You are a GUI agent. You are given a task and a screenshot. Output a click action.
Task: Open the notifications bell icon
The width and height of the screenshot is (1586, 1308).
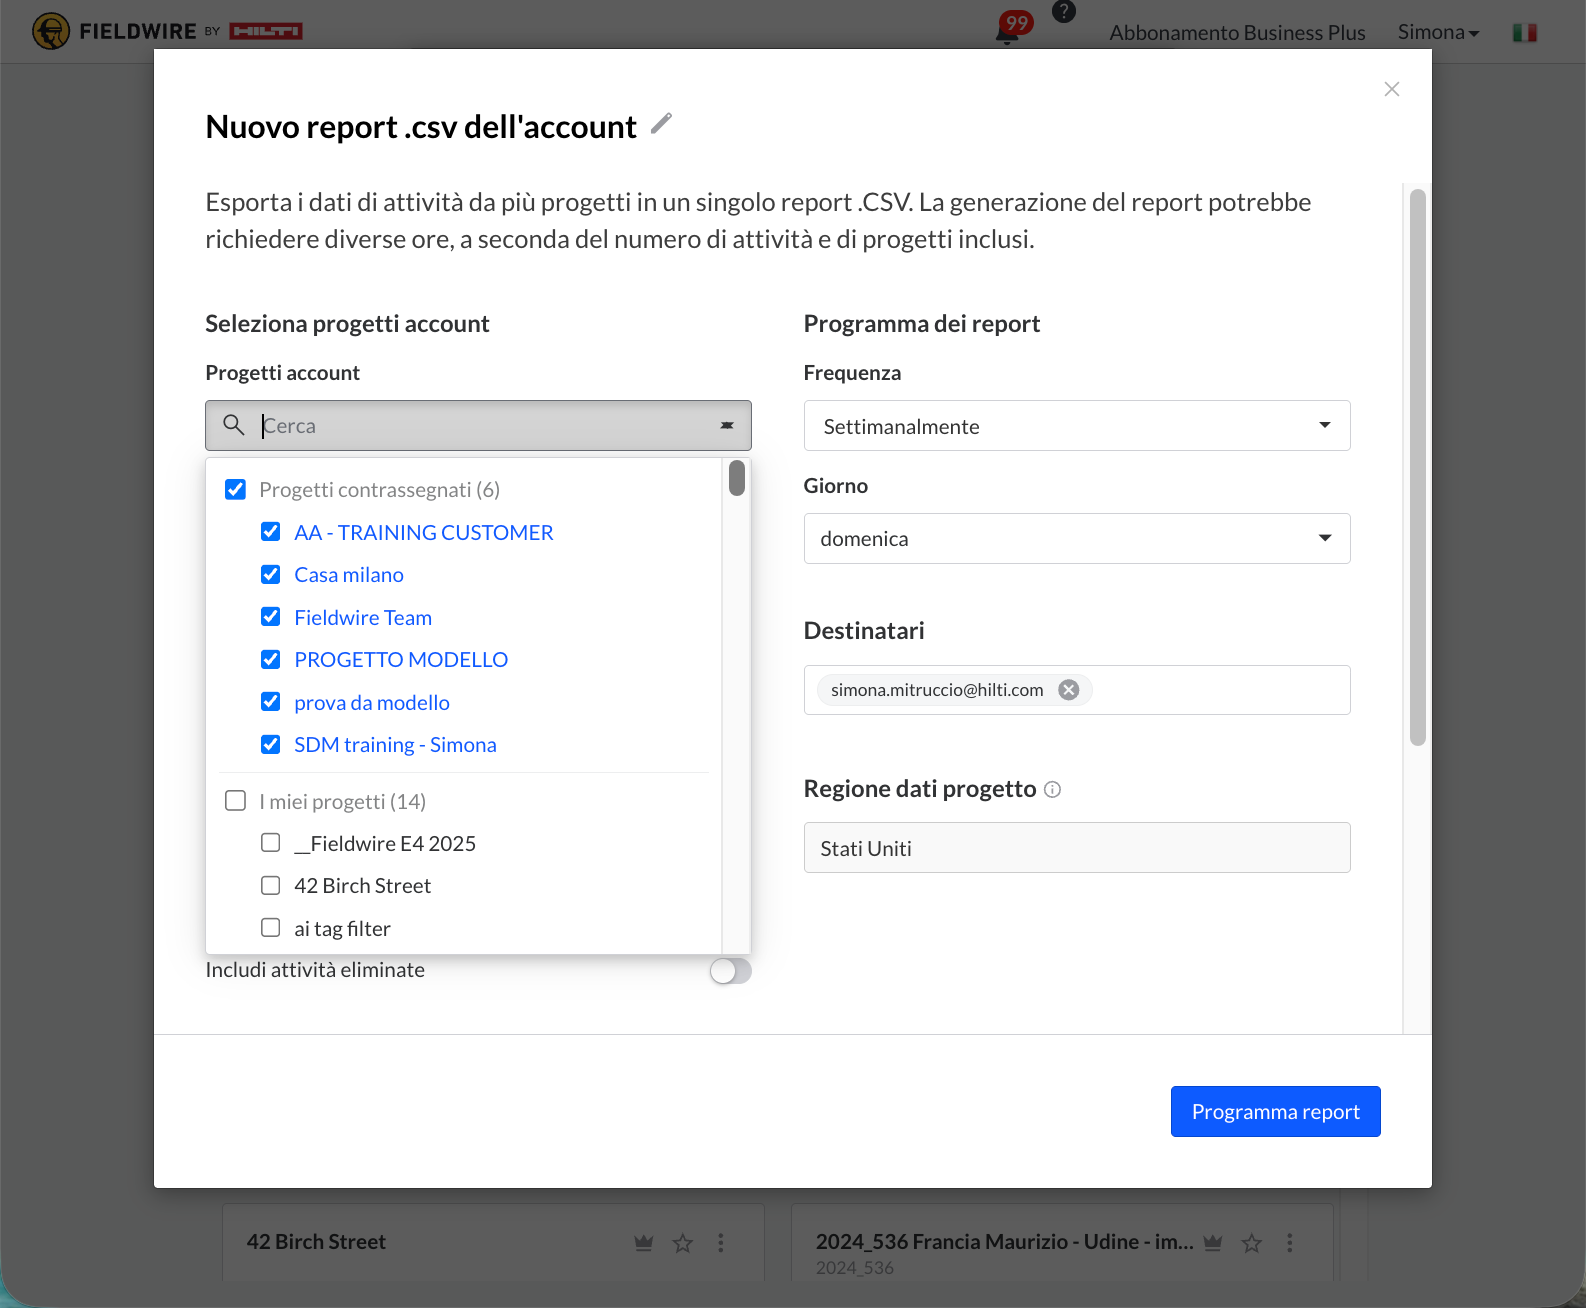(1007, 34)
